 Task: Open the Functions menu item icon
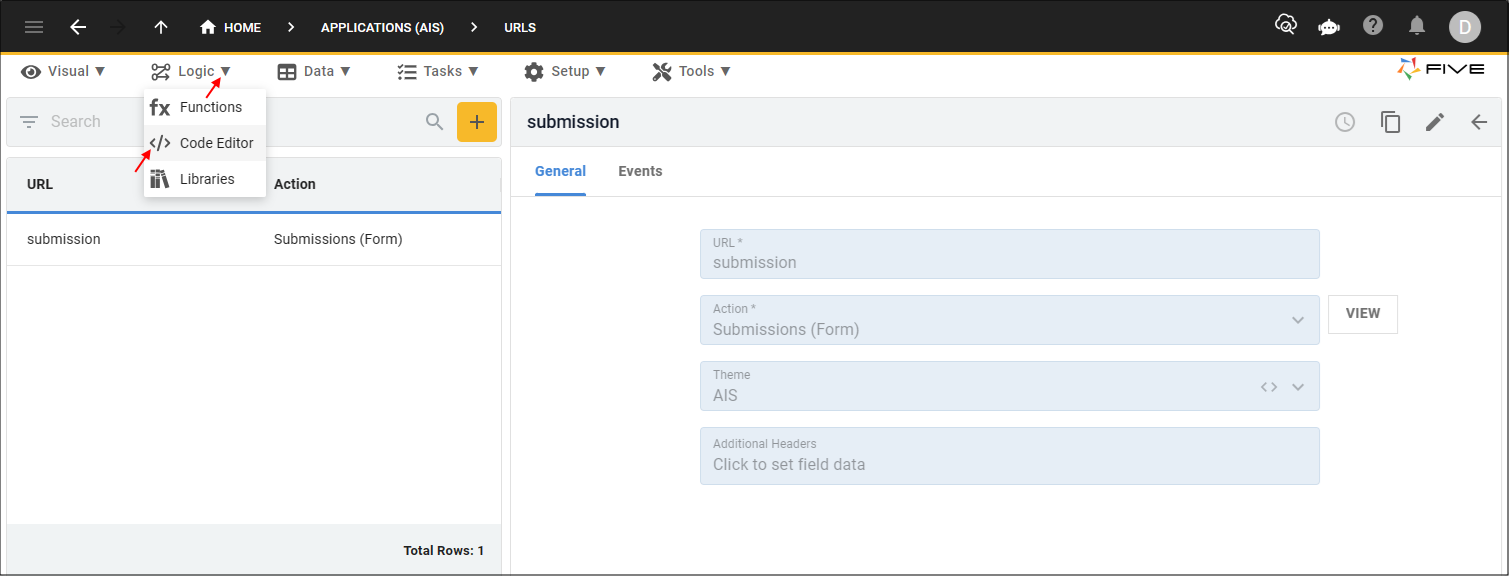161,107
